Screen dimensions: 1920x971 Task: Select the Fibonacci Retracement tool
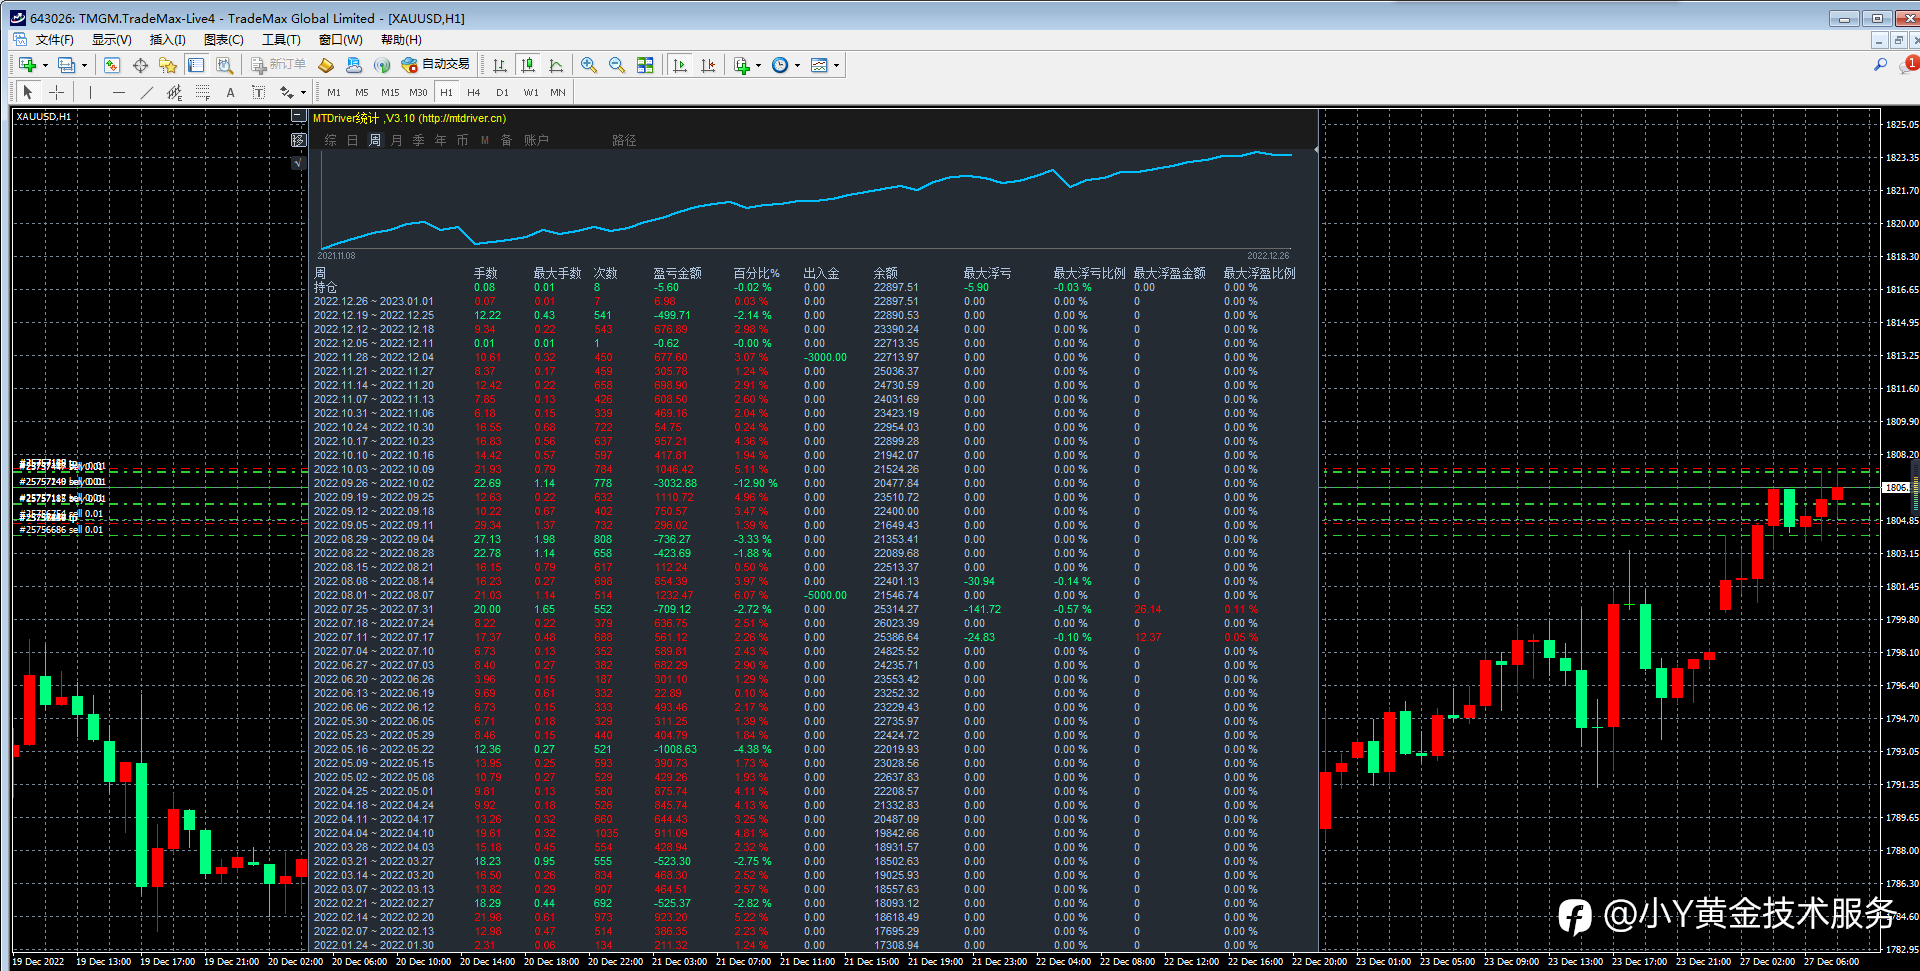tap(203, 92)
